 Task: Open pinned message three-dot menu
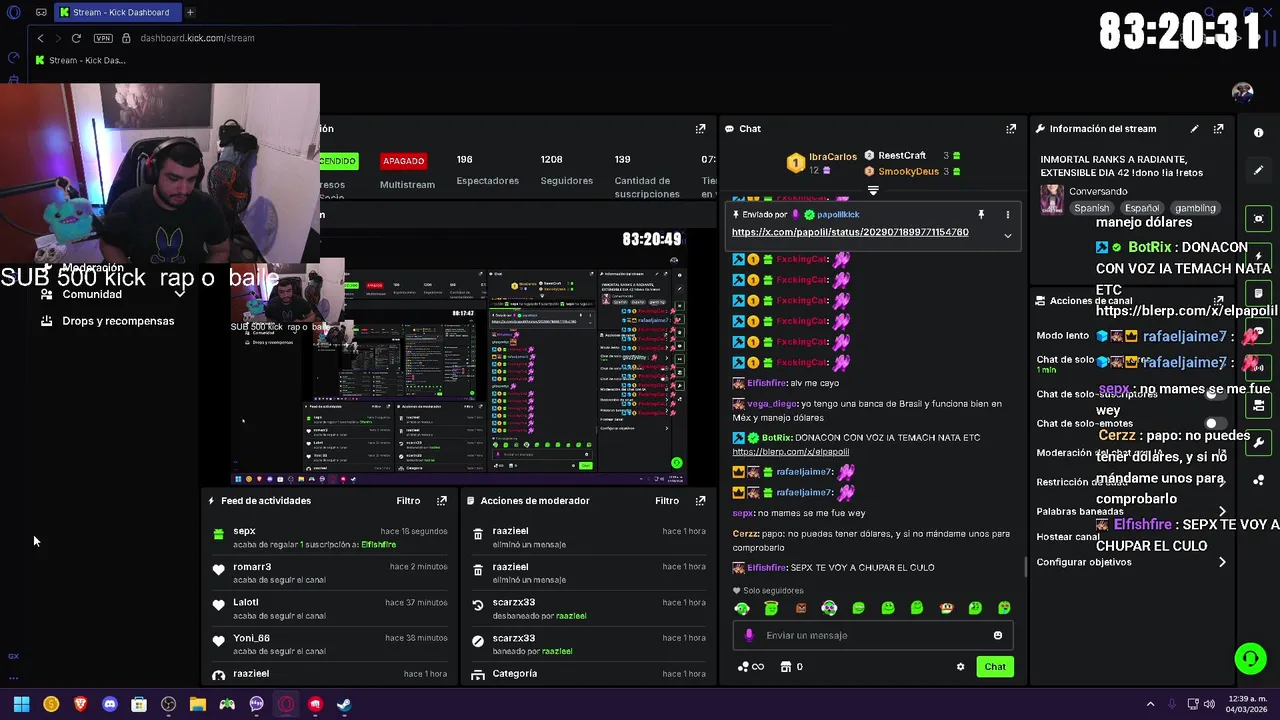pos(1007,214)
